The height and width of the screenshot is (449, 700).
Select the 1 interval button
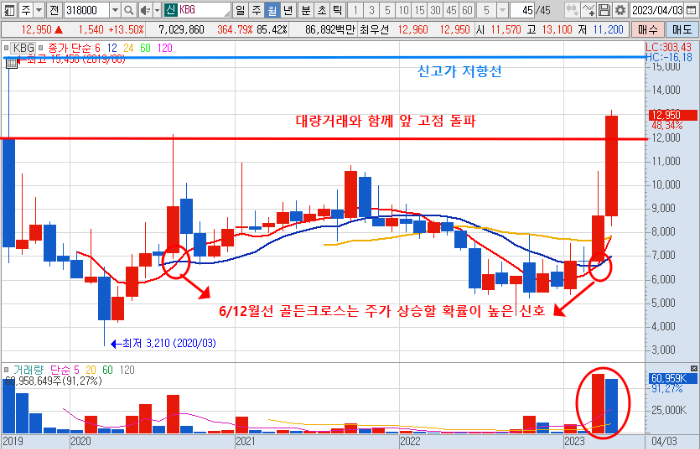point(355,10)
